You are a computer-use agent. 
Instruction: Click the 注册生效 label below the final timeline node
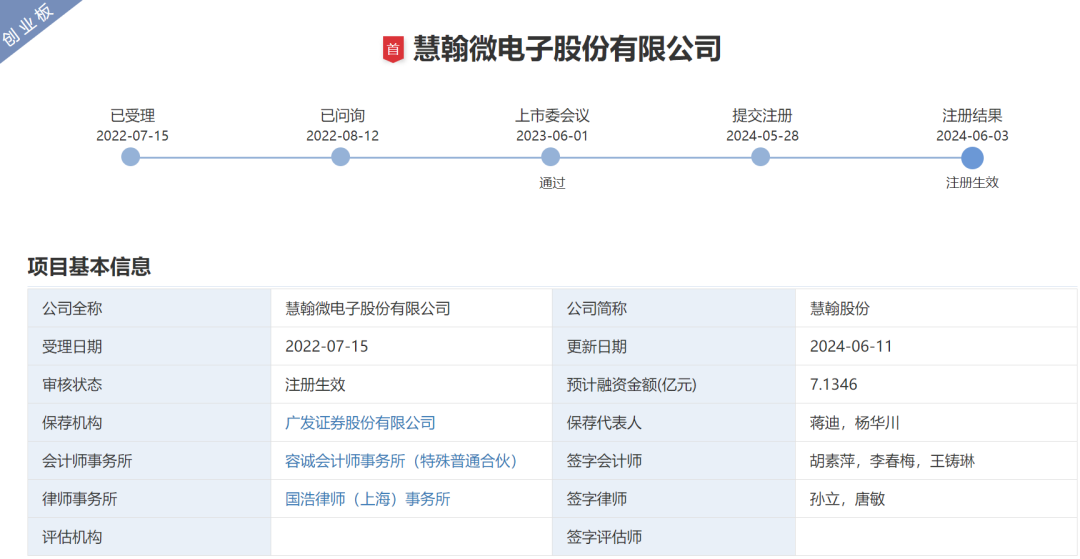pos(972,182)
